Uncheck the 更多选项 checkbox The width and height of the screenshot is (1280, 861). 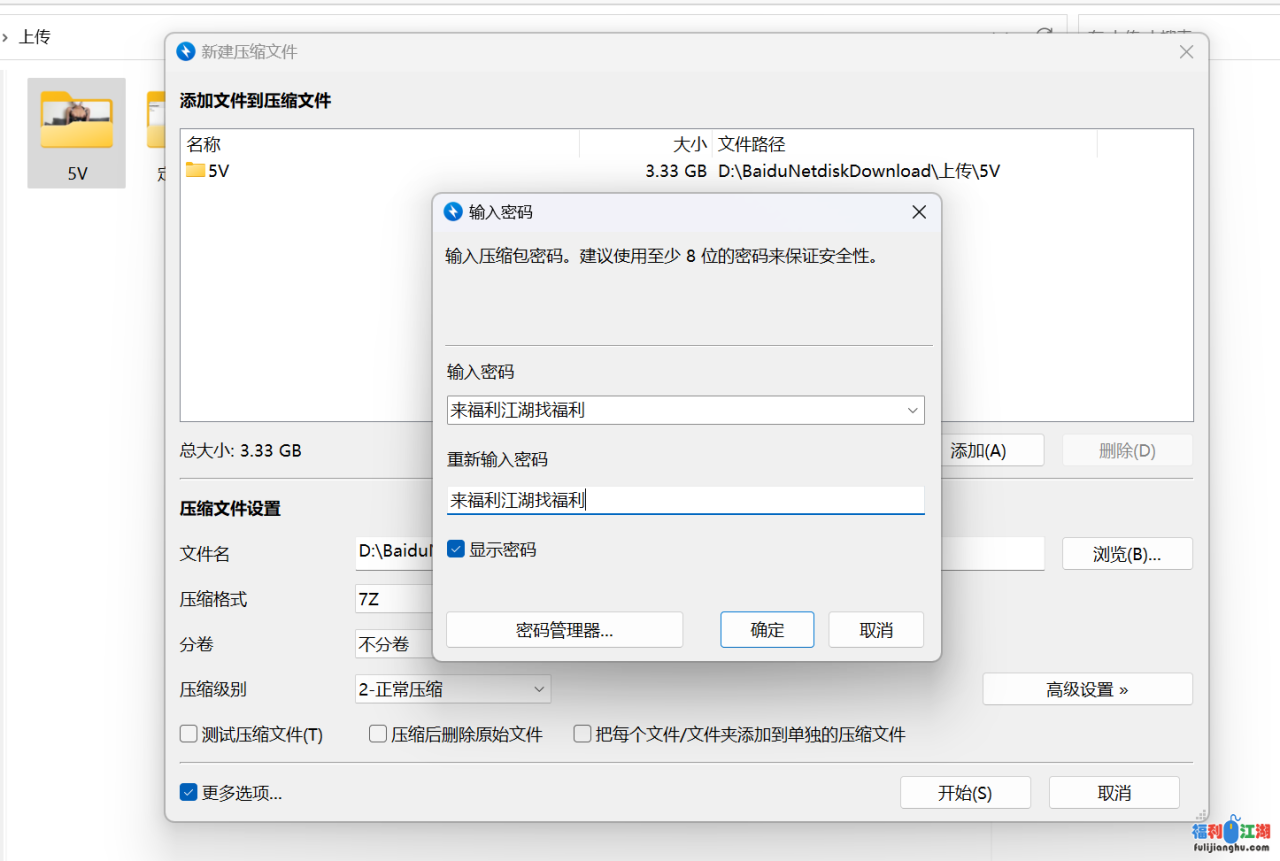pyautogui.click(x=189, y=792)
